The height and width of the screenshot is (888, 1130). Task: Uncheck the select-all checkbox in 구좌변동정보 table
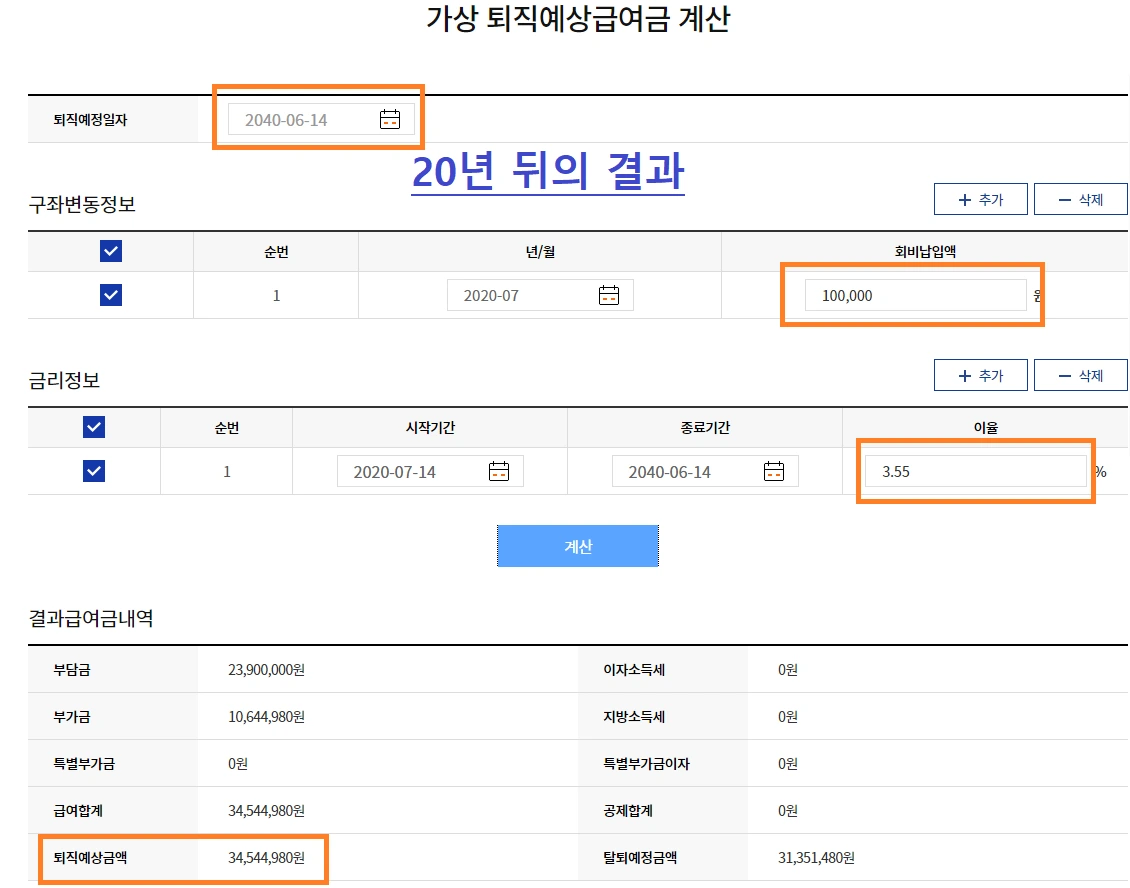coord(109,251)
